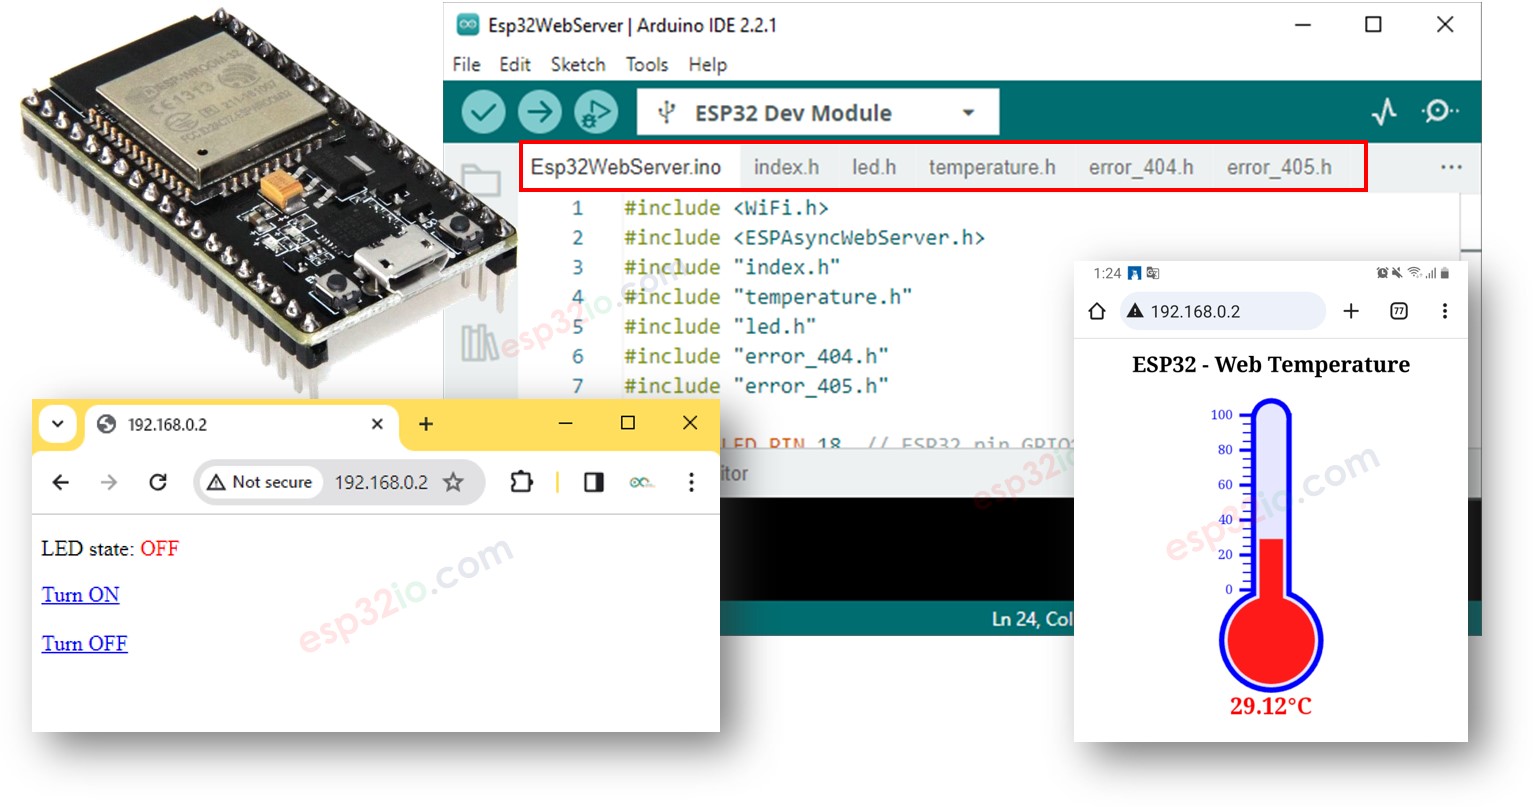Open the Sketchbook folder sidebar icon
The height and width of the screenshot is (807, 1533).
point(481,181)
